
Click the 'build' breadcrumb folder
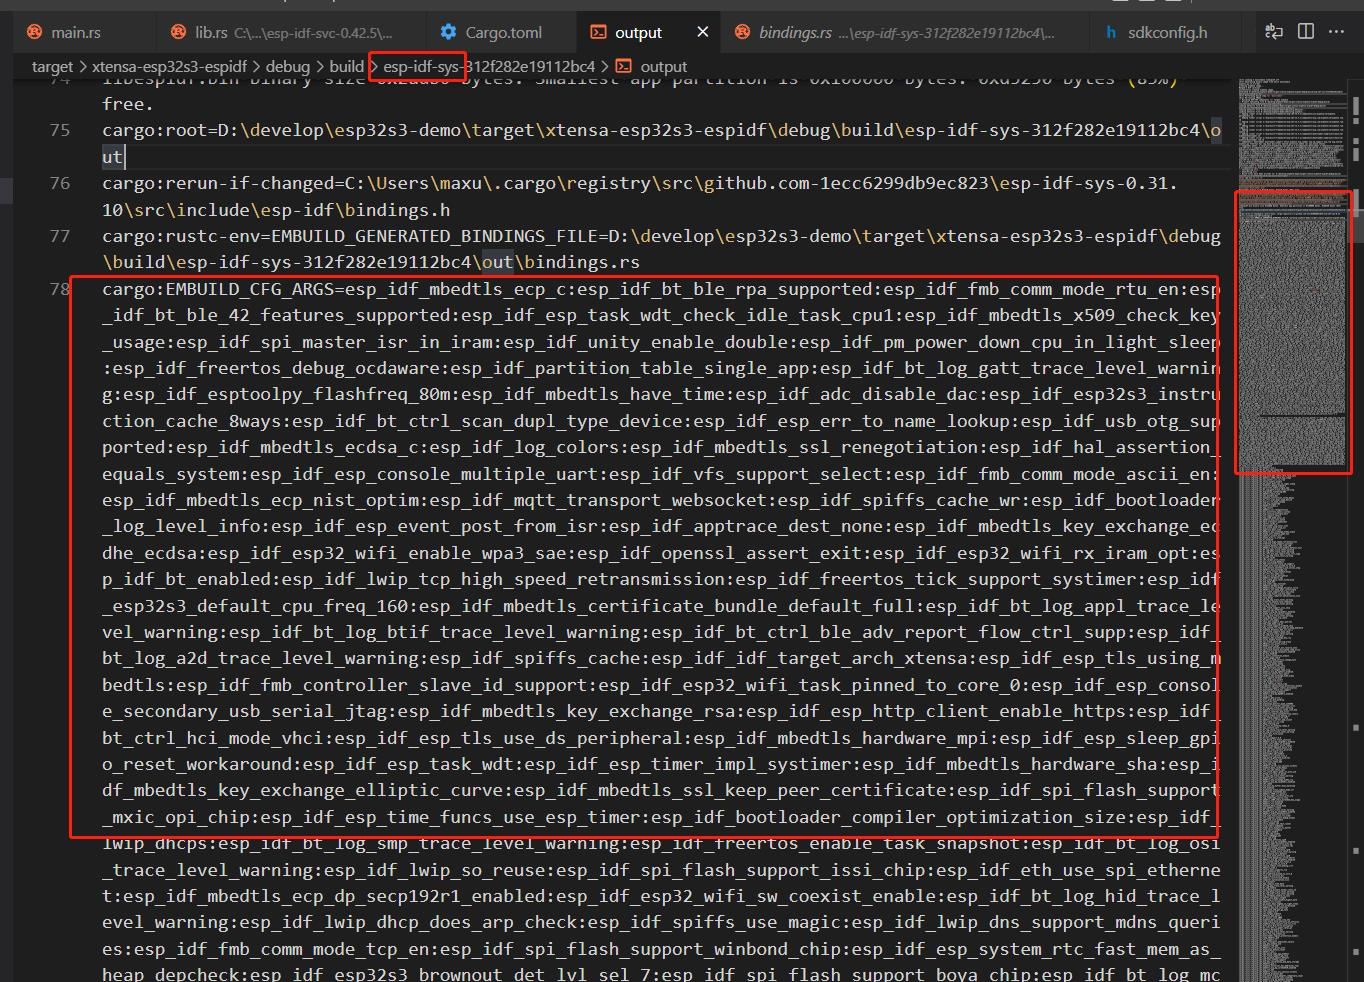coord(346,66)
